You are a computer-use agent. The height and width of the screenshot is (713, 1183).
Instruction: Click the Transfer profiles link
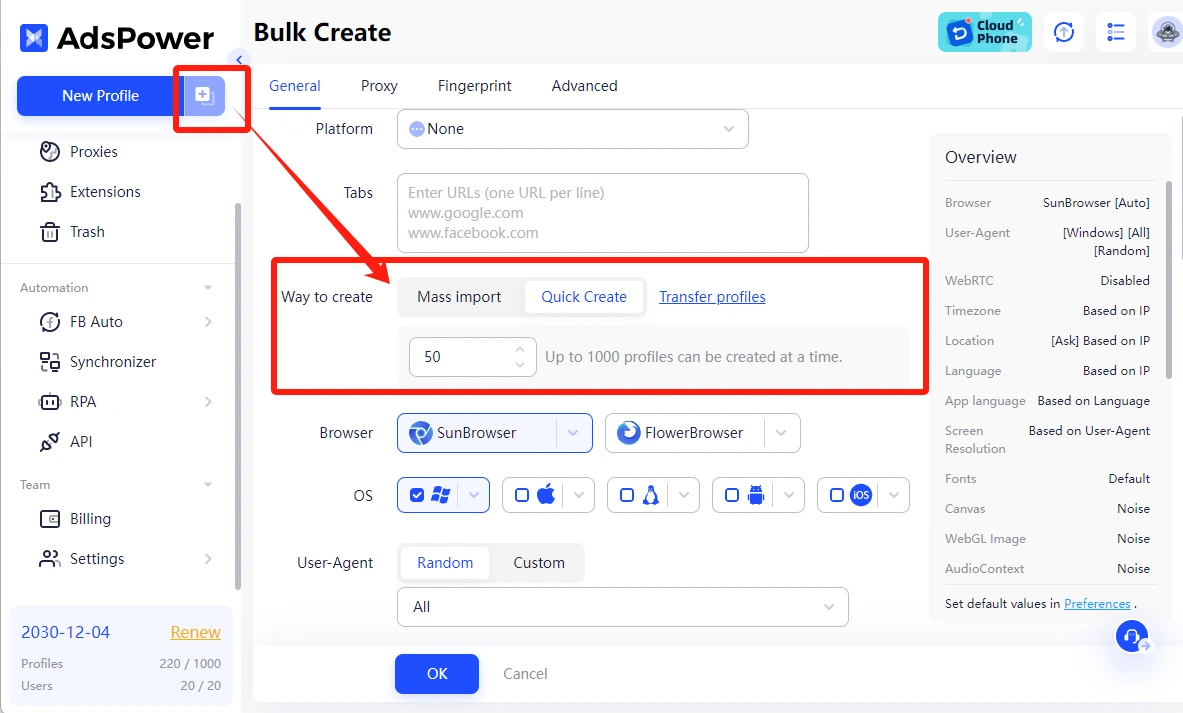point(712,297)
